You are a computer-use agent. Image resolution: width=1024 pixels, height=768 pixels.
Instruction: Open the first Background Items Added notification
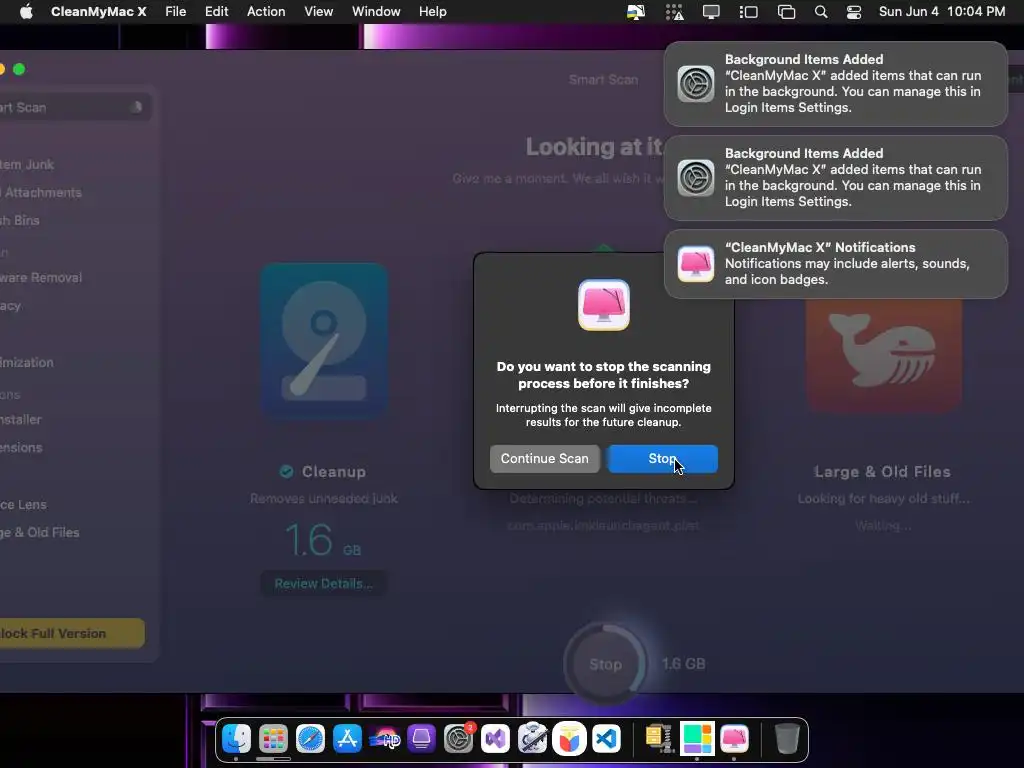coord(835,84)
